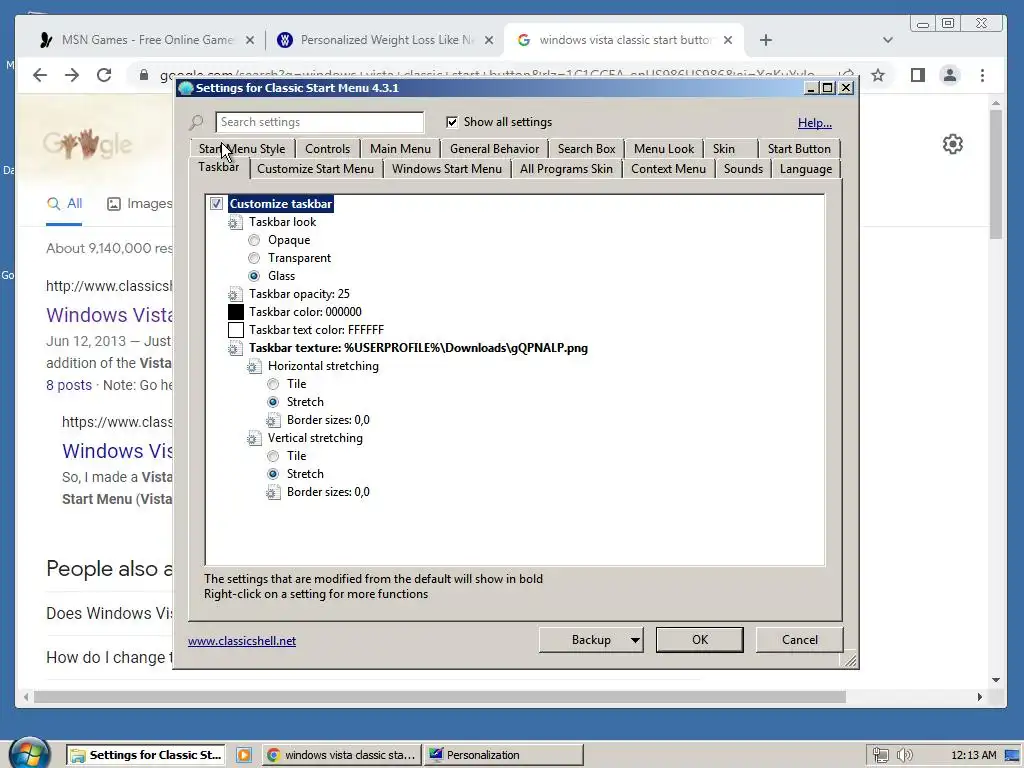1024x768 pixels.
Task: Click the taskbar clock showing 12:13 AM
Action: point(974,756)
